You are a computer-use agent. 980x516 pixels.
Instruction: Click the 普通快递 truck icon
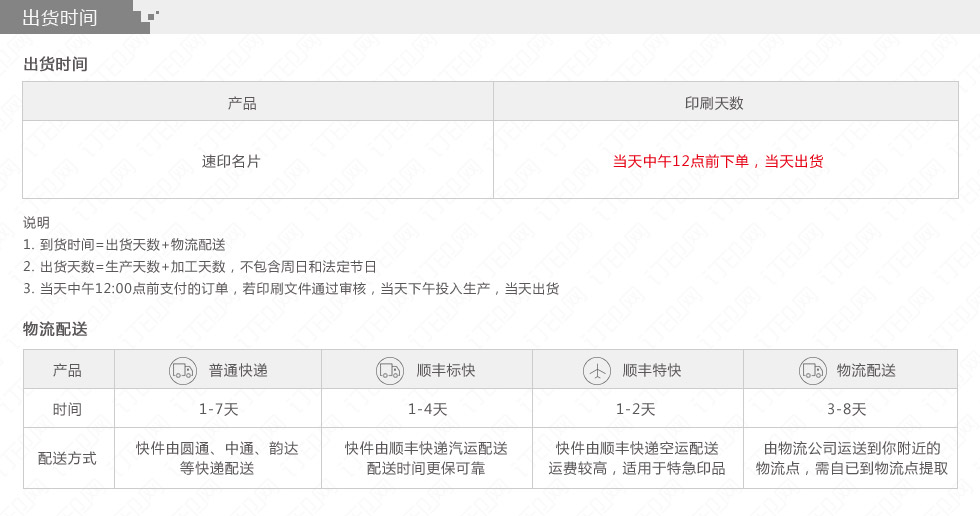[183, 371]
